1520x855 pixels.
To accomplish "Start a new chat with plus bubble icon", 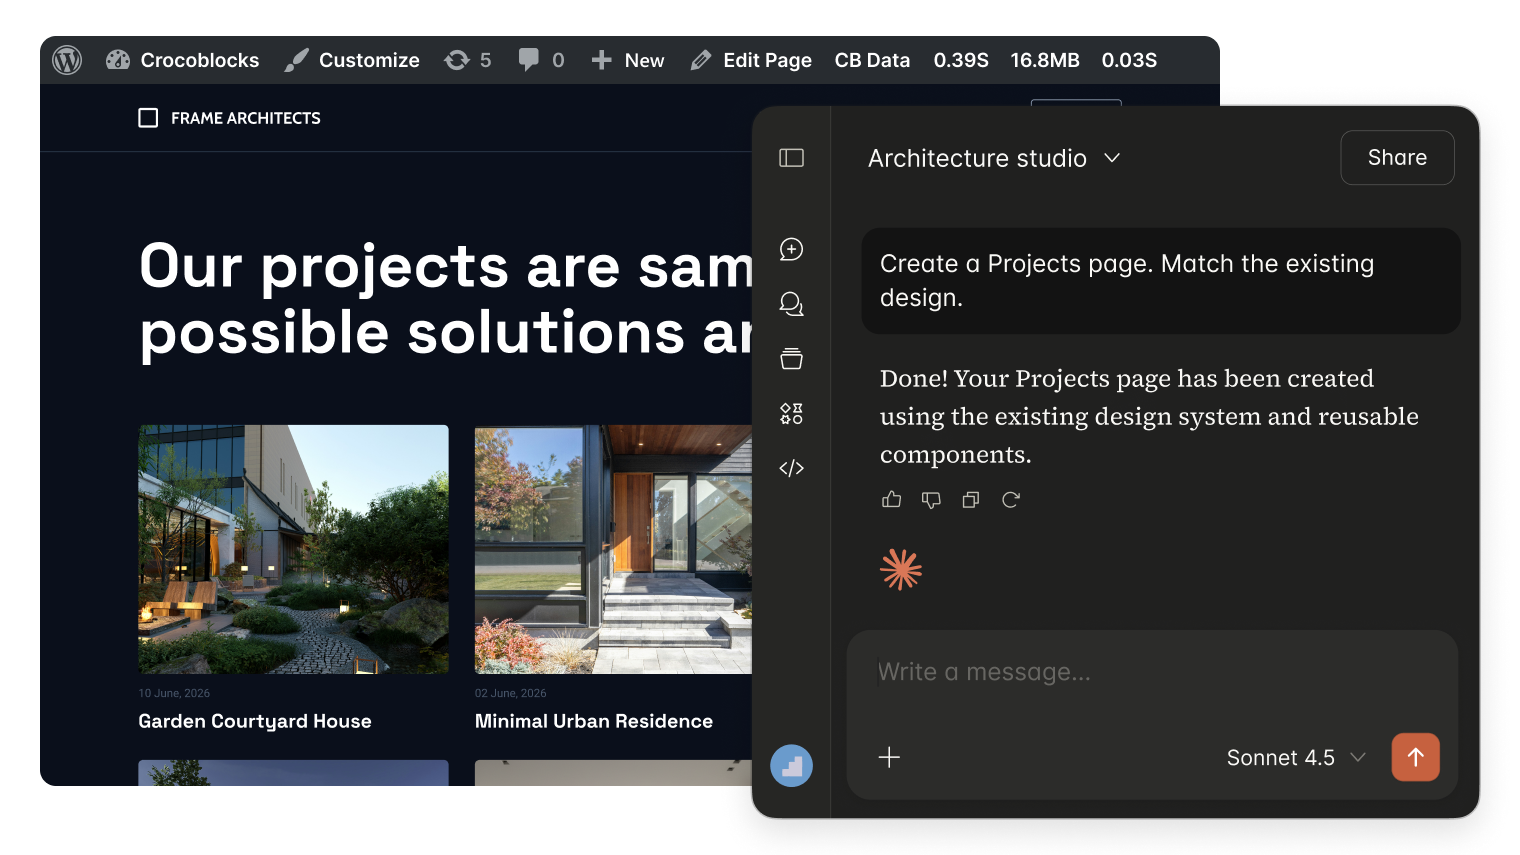I will click(x=791, y=249).
